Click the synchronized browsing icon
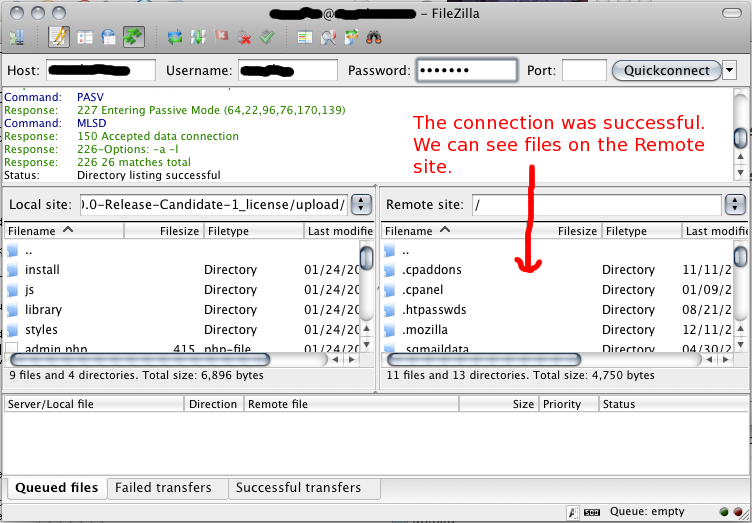This screenshot has height=523, width=752. click(x=351, y=38)
